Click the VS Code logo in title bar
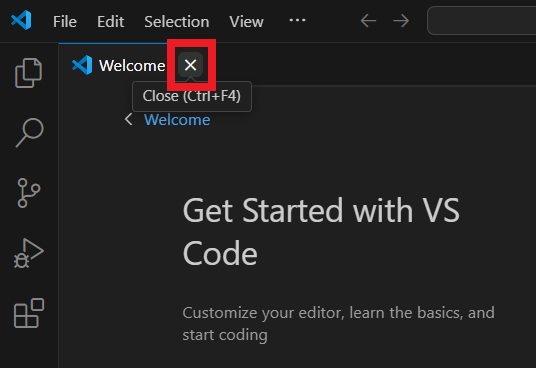Viewport: 536px width, 368px height. 21,20
